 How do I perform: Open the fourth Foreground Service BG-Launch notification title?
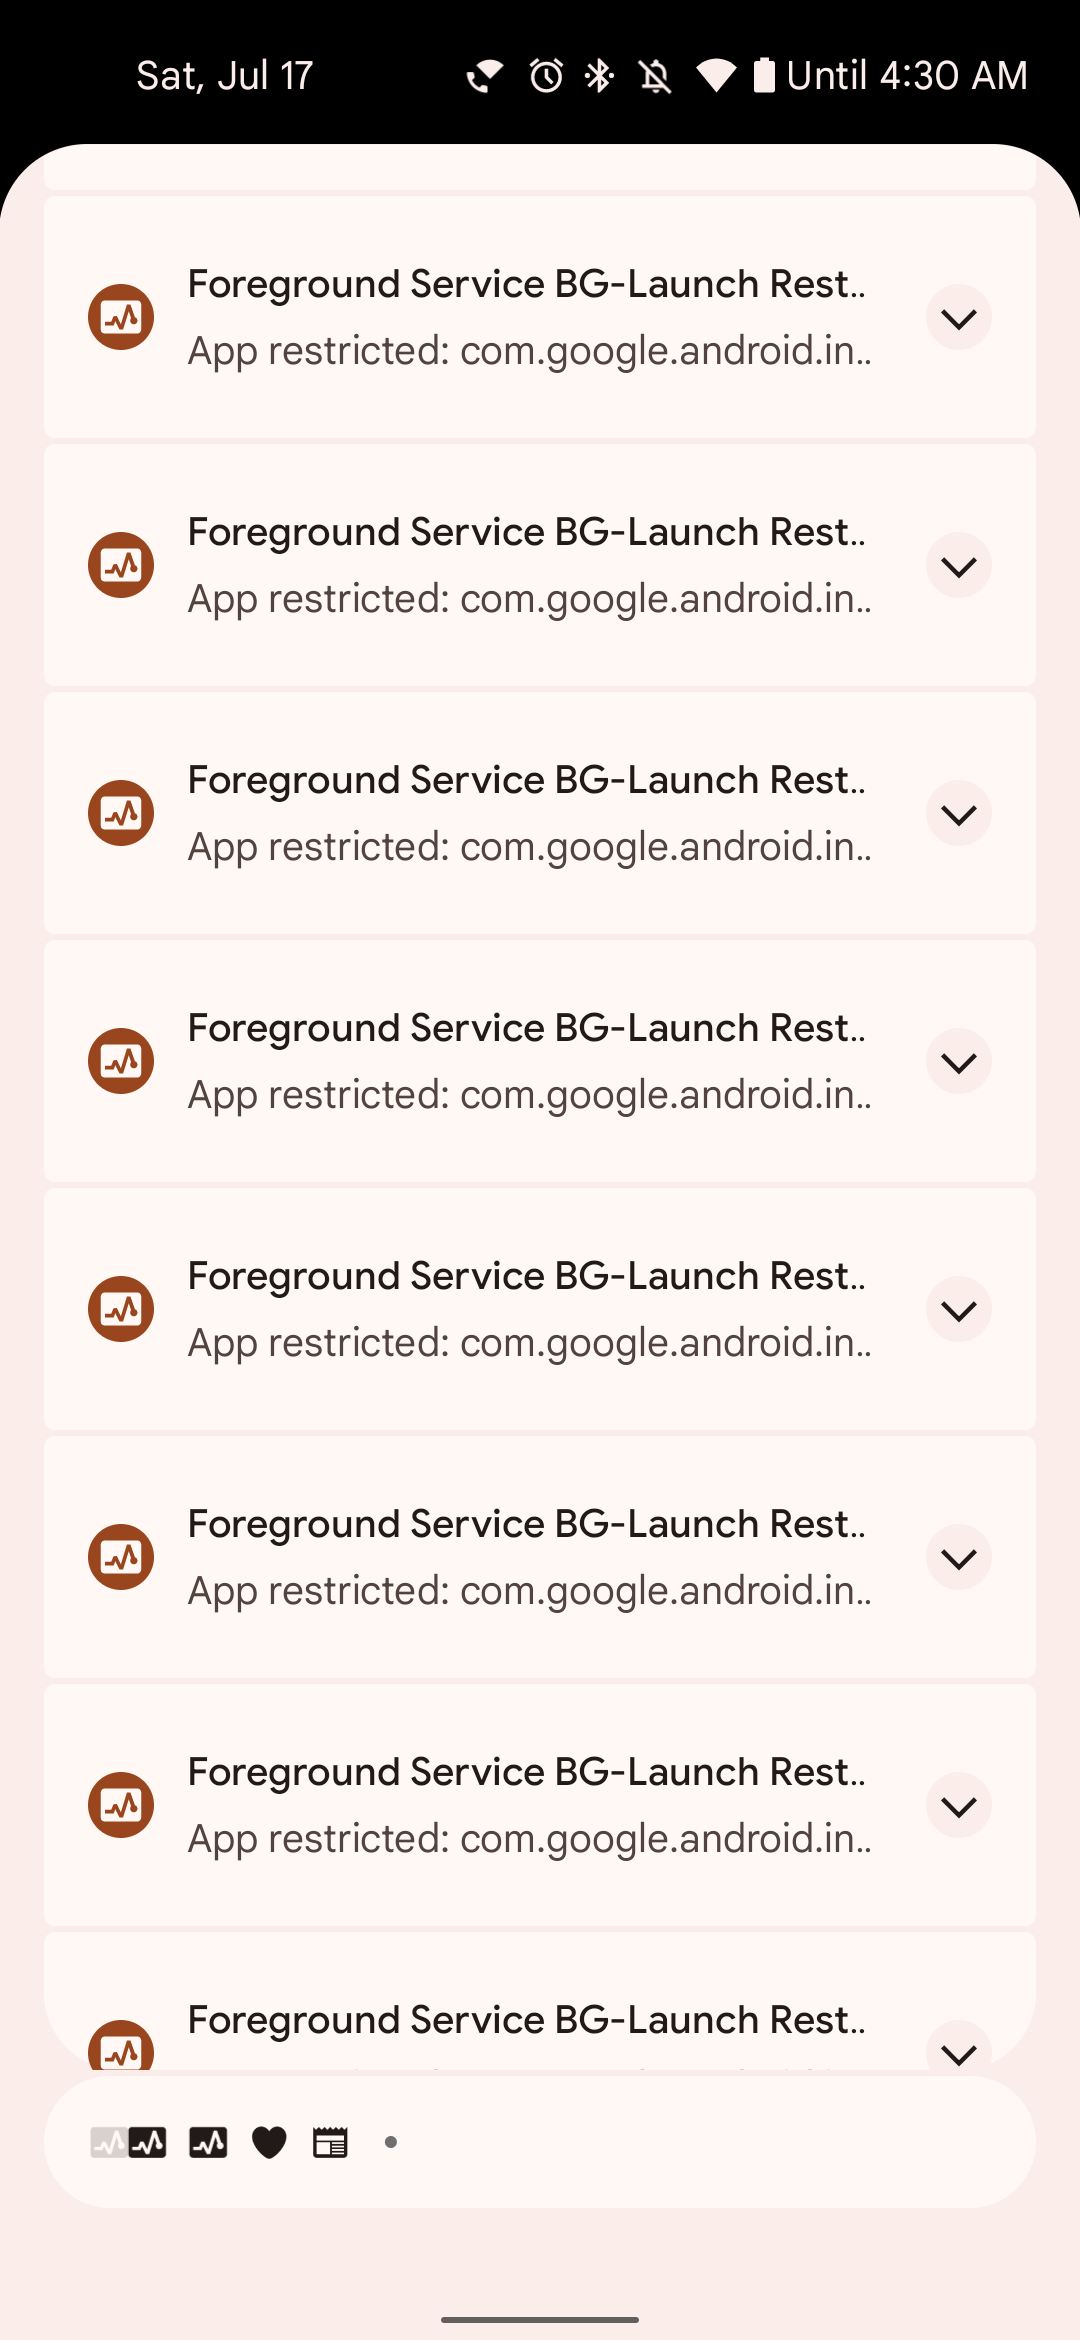[526, 1028]
